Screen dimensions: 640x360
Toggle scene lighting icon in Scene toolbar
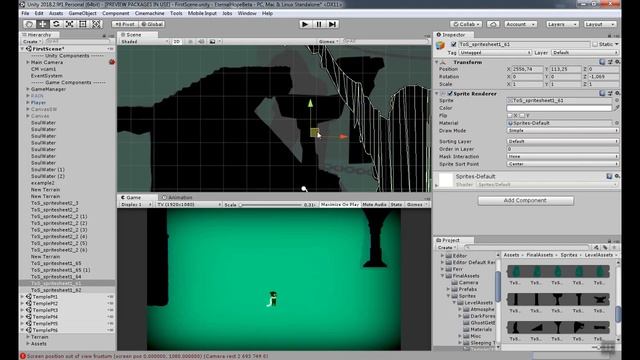pyautogui.click(x=190, y=42)
